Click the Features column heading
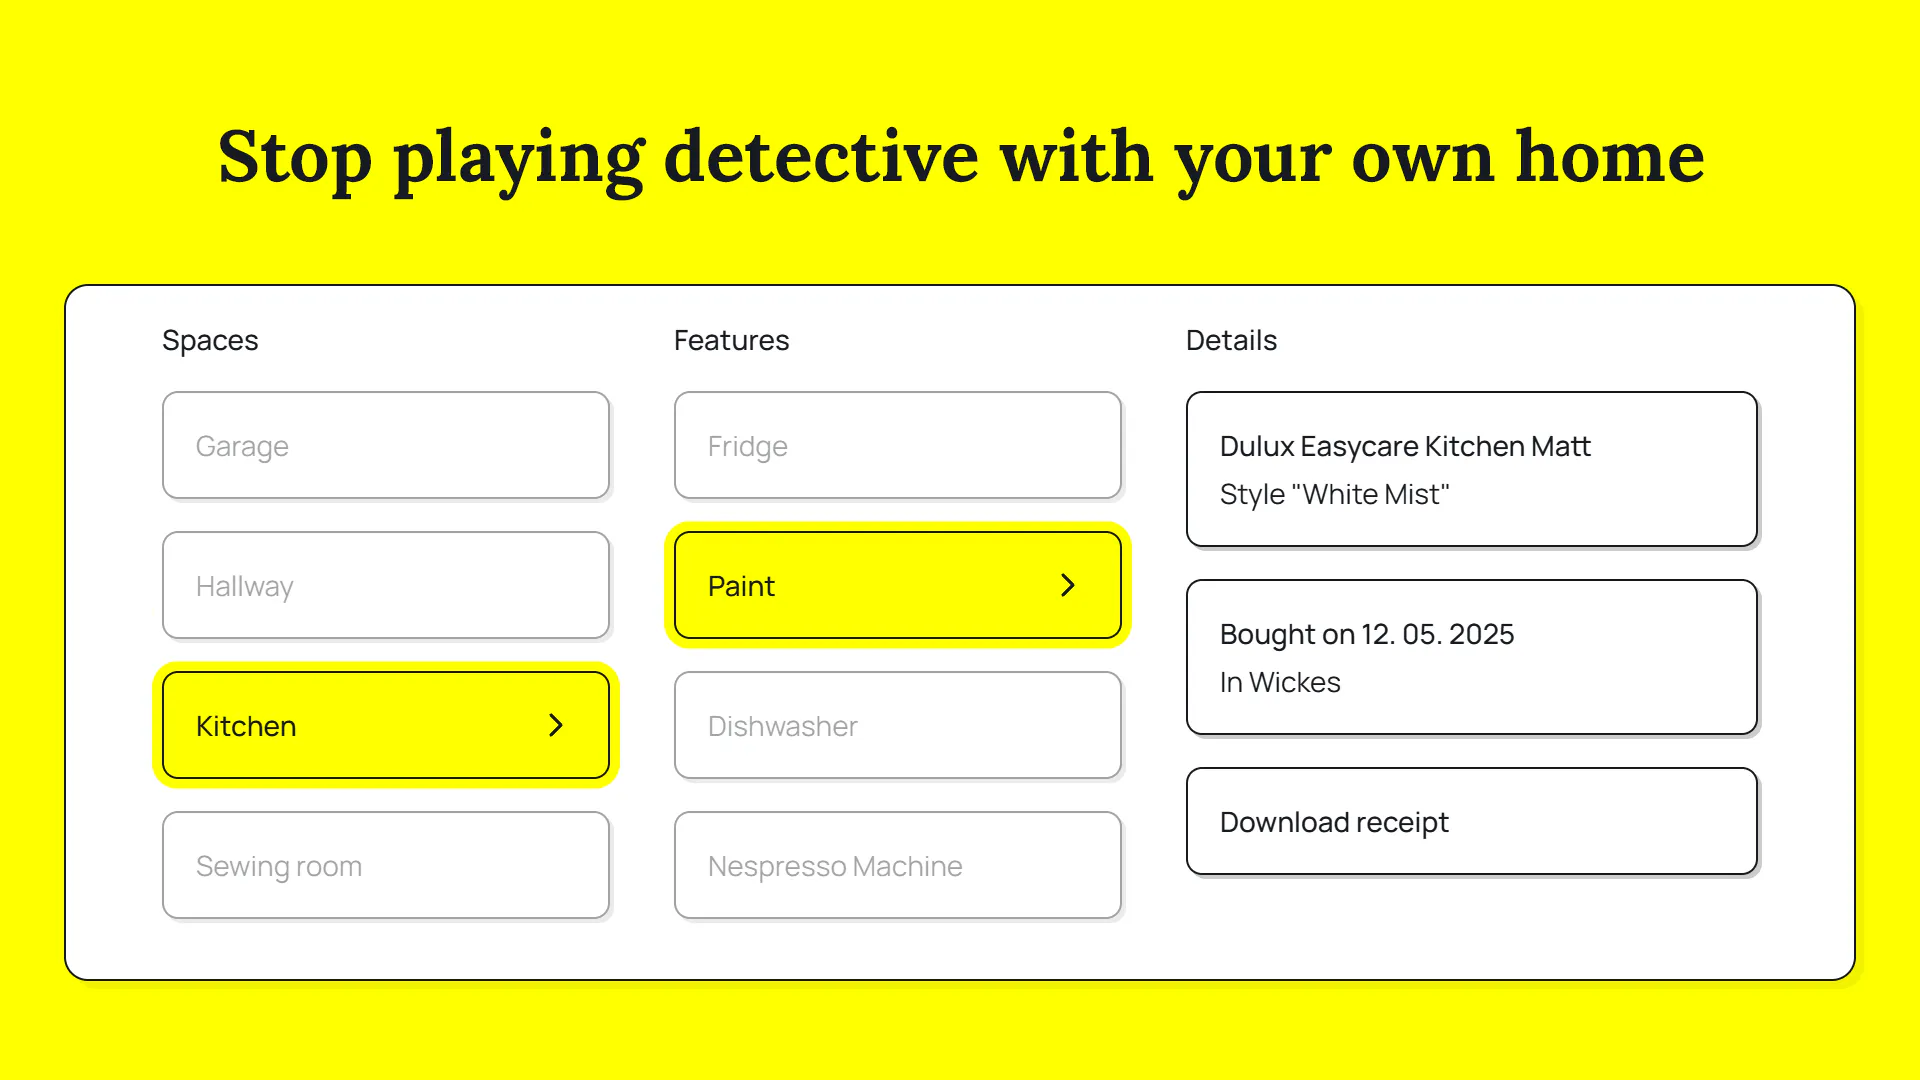1920x1080 pixels. pyautogui.click(x=731, y=340)
